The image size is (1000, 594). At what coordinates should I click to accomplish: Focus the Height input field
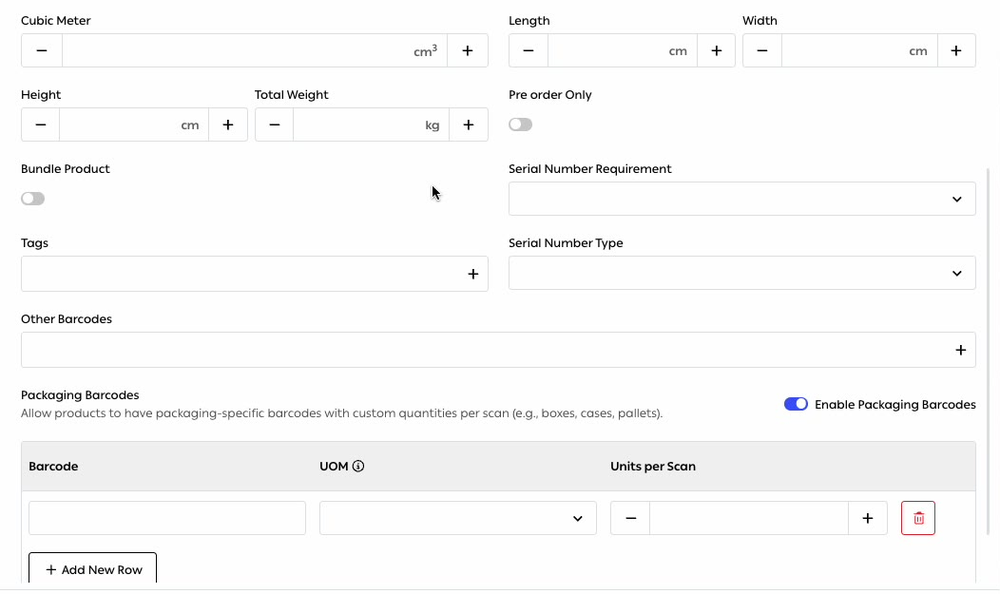134,124
